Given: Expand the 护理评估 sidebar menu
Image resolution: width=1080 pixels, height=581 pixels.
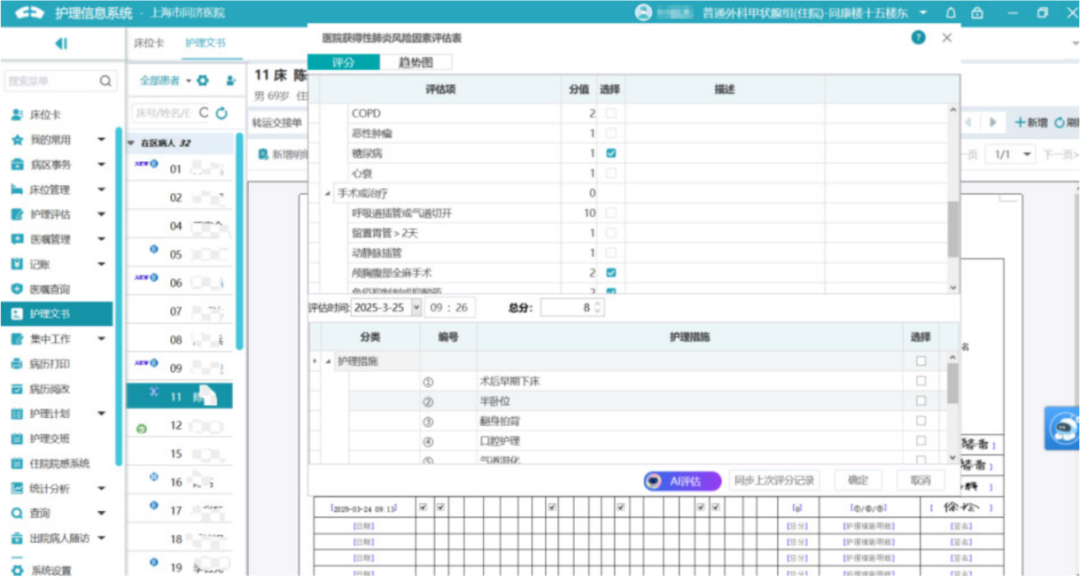Looking at the screenshot, I should click(x=101, y=215).
